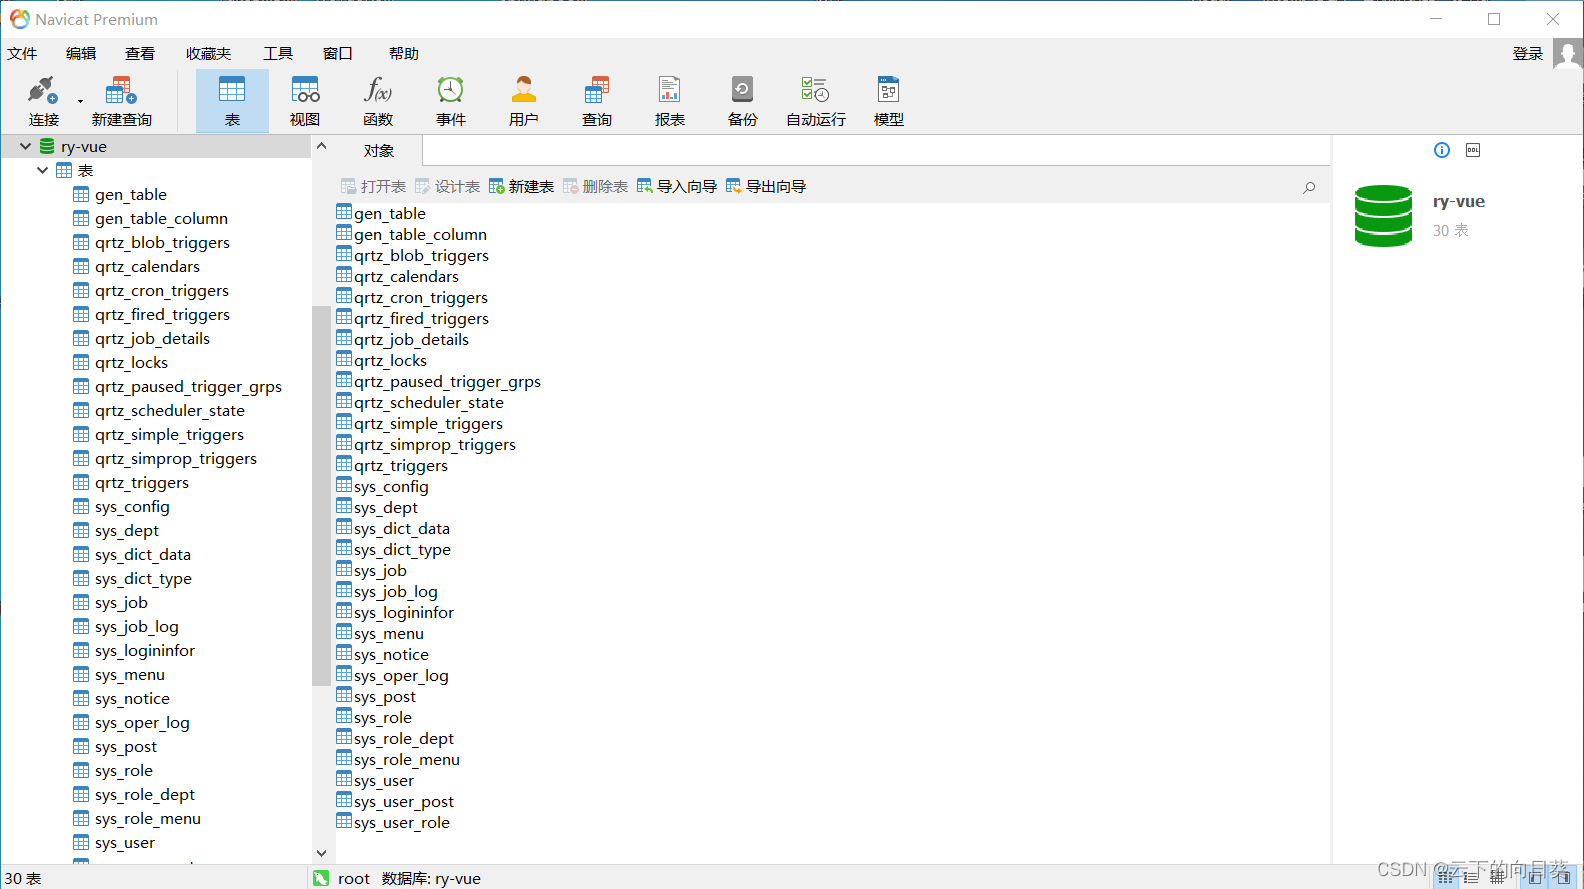Launch the 导入向导 import wizard
The height and width of the screenshot is (889, 1584).
(x=677, y=187)
